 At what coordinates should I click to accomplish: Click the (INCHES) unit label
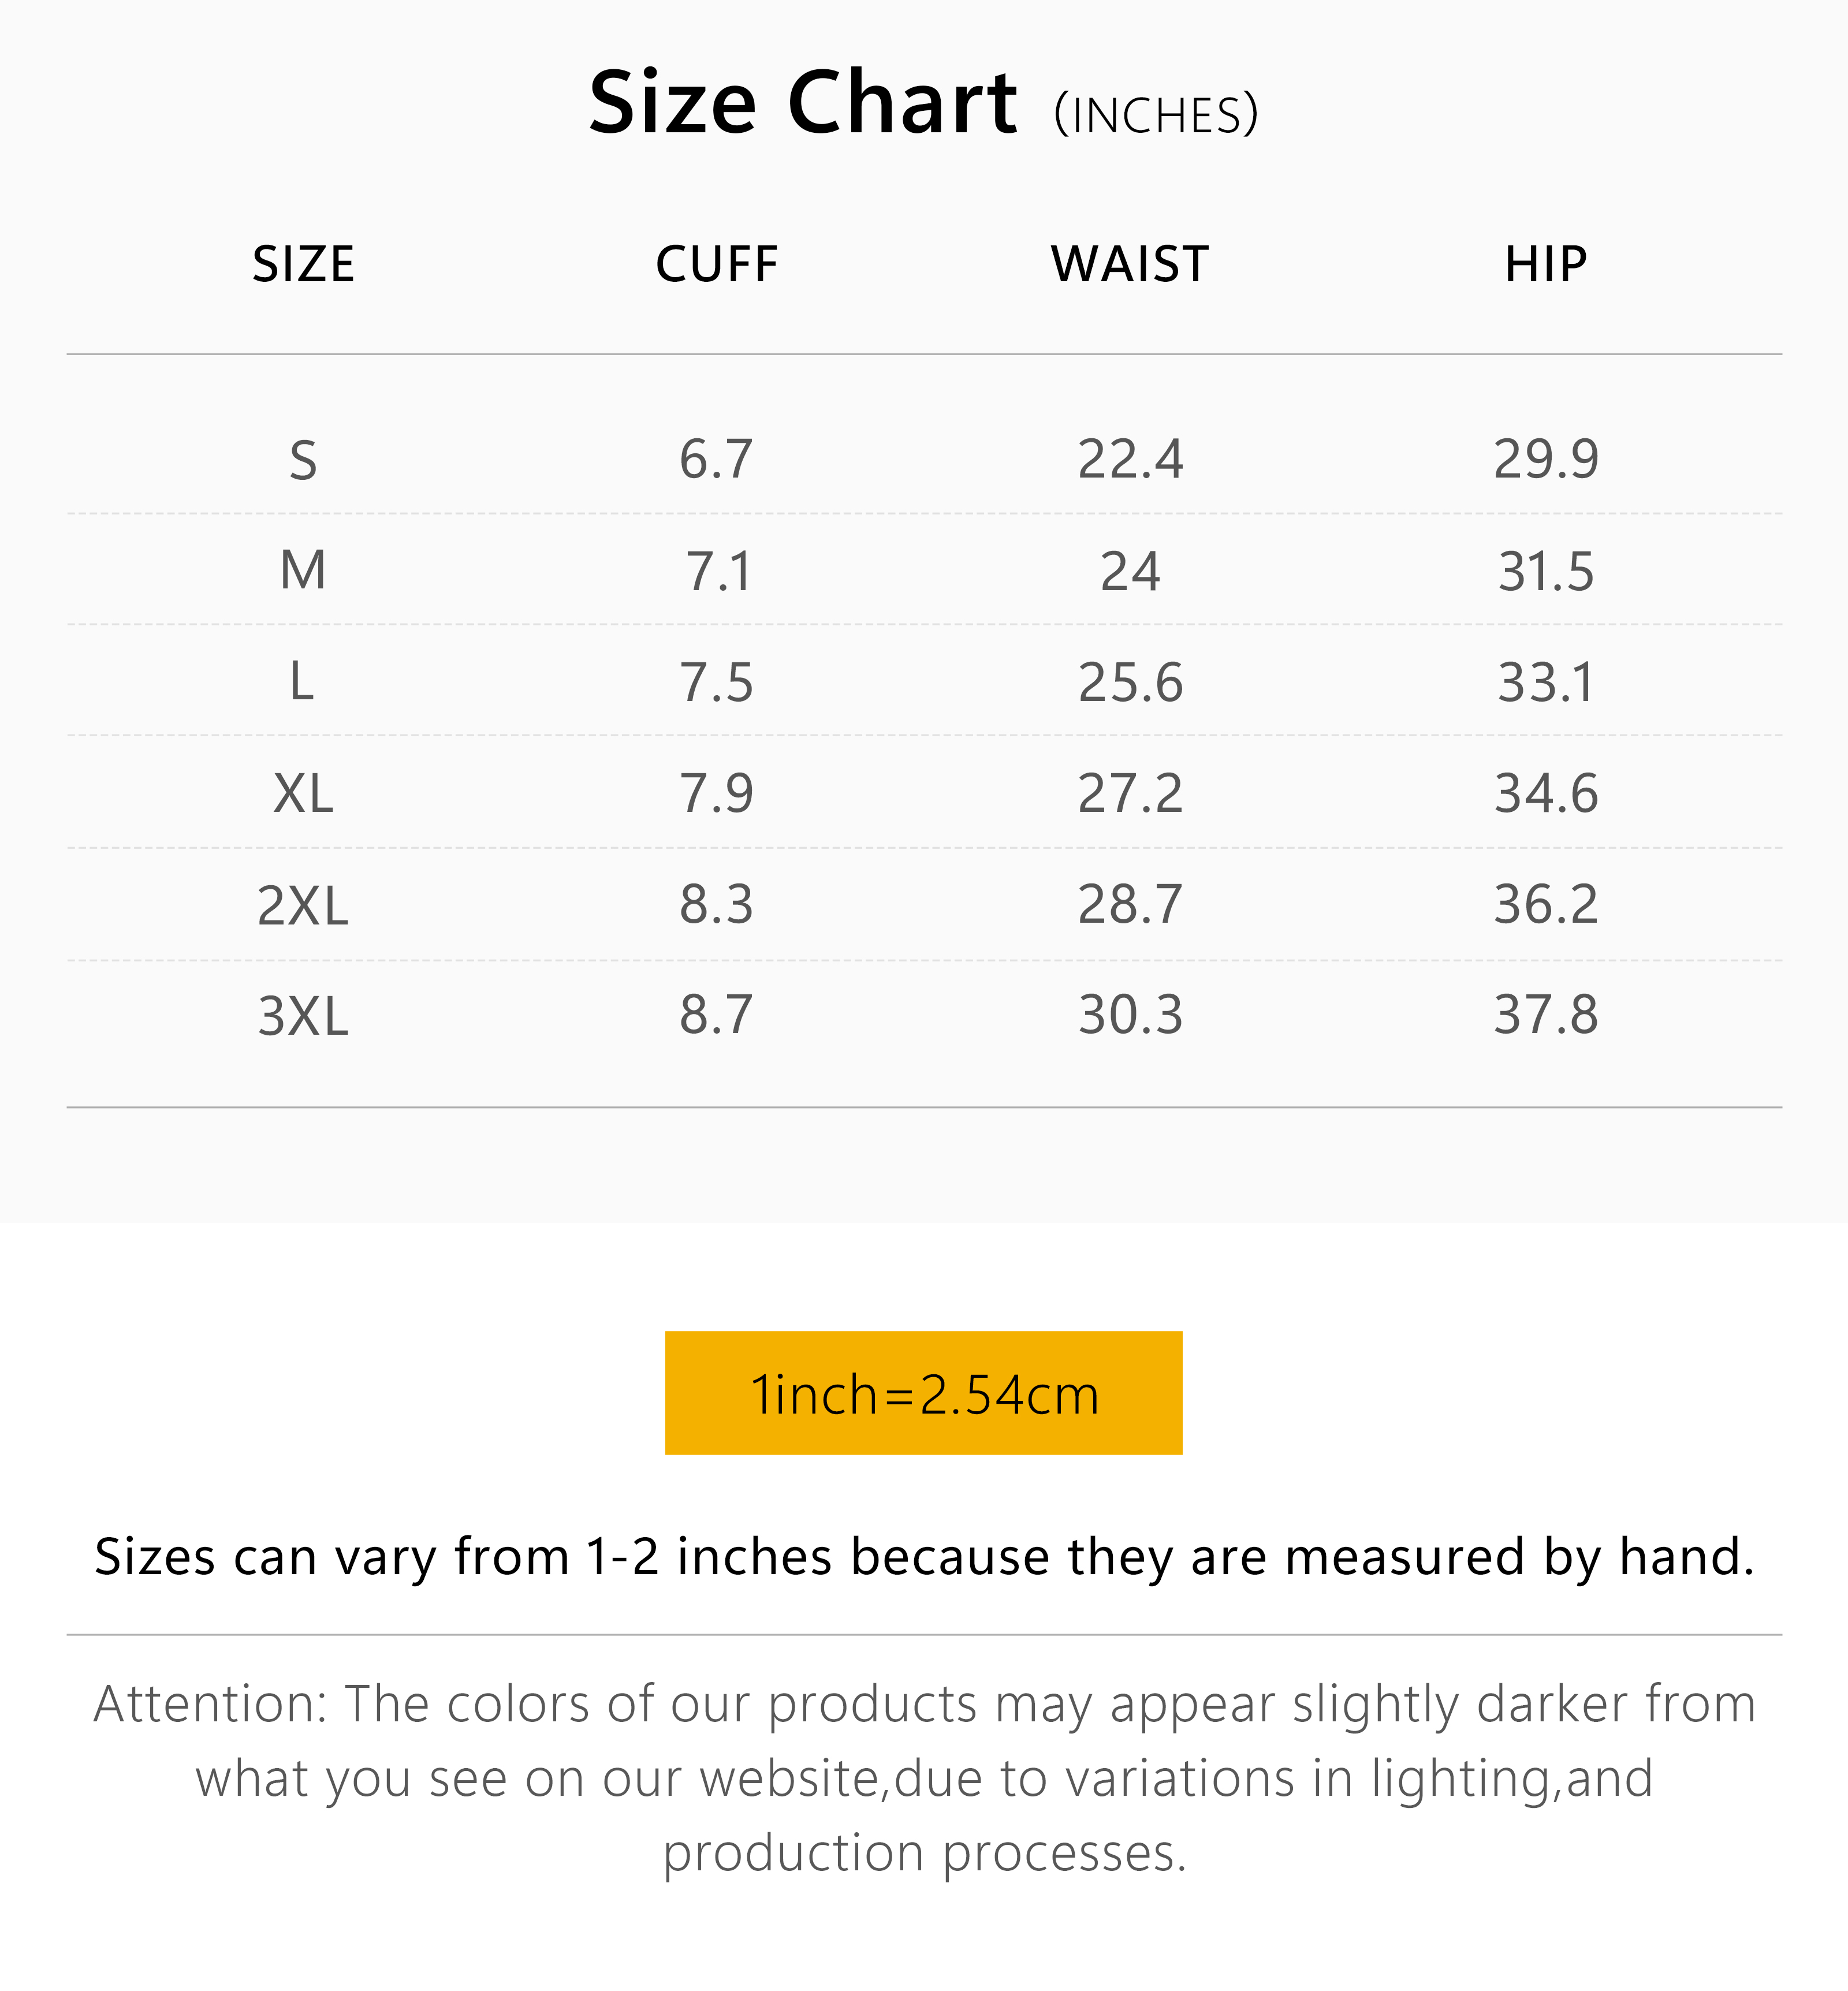(1156, 115)
